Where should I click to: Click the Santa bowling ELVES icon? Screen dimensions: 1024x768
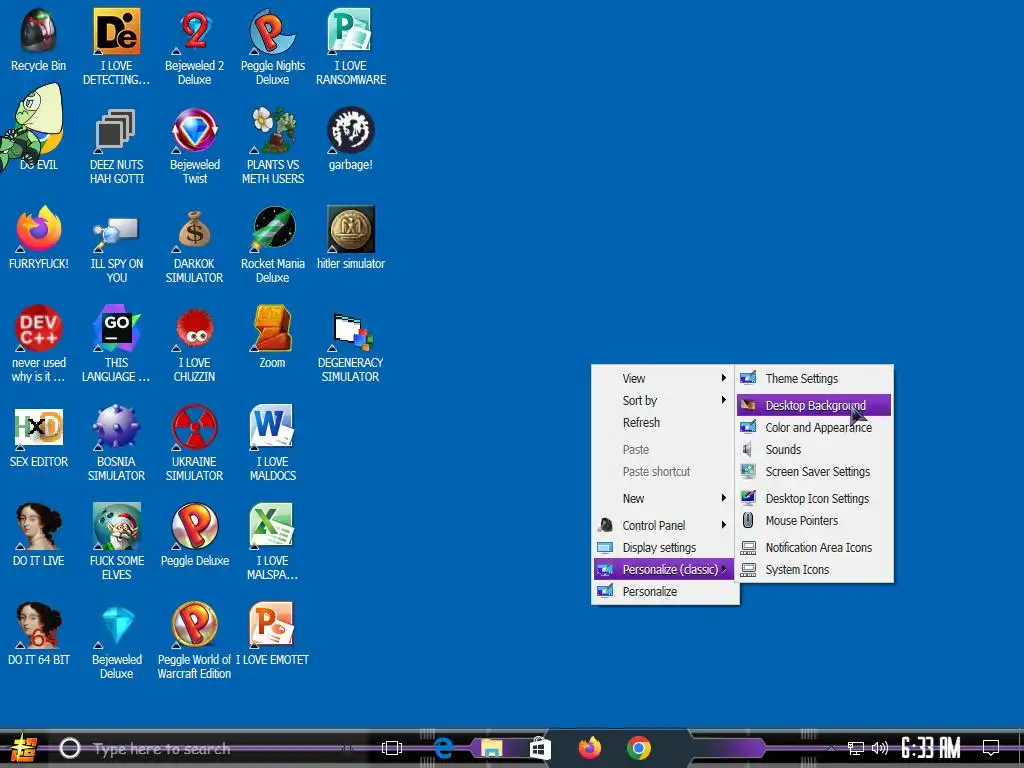pyautogui.click(x=117, y=526)
